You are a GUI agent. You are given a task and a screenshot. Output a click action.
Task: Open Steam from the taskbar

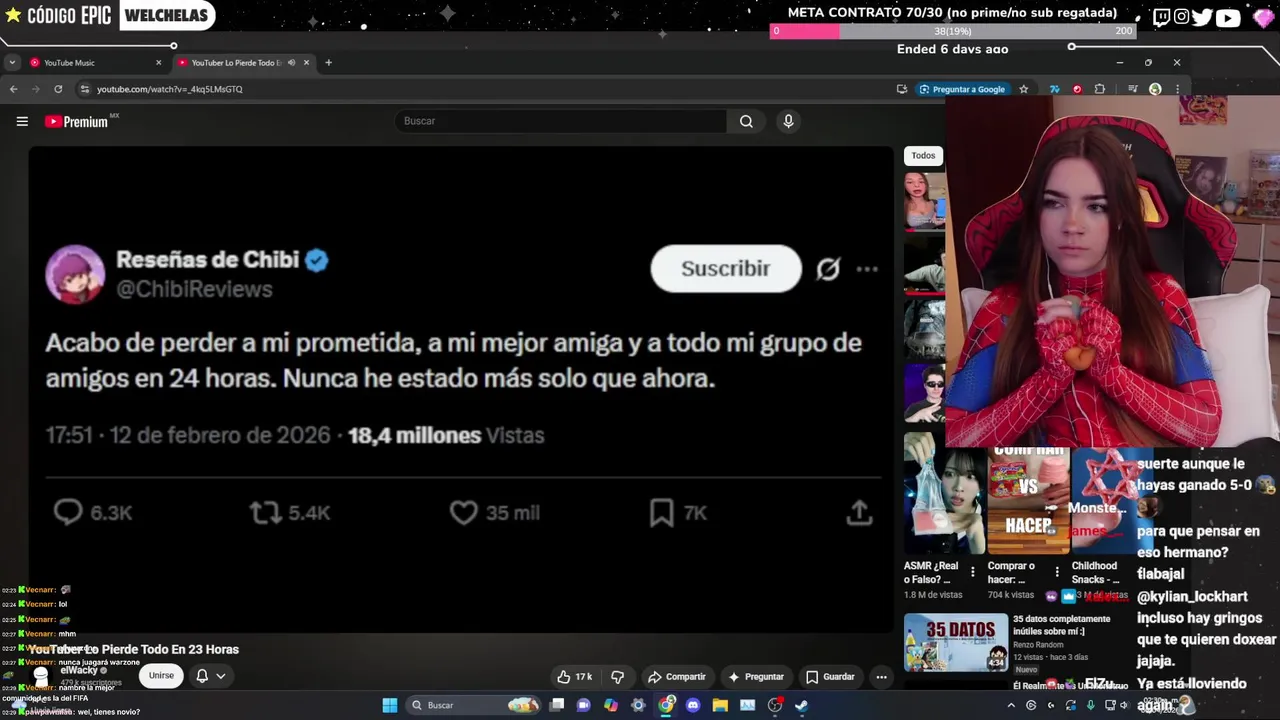coord(801,705)
